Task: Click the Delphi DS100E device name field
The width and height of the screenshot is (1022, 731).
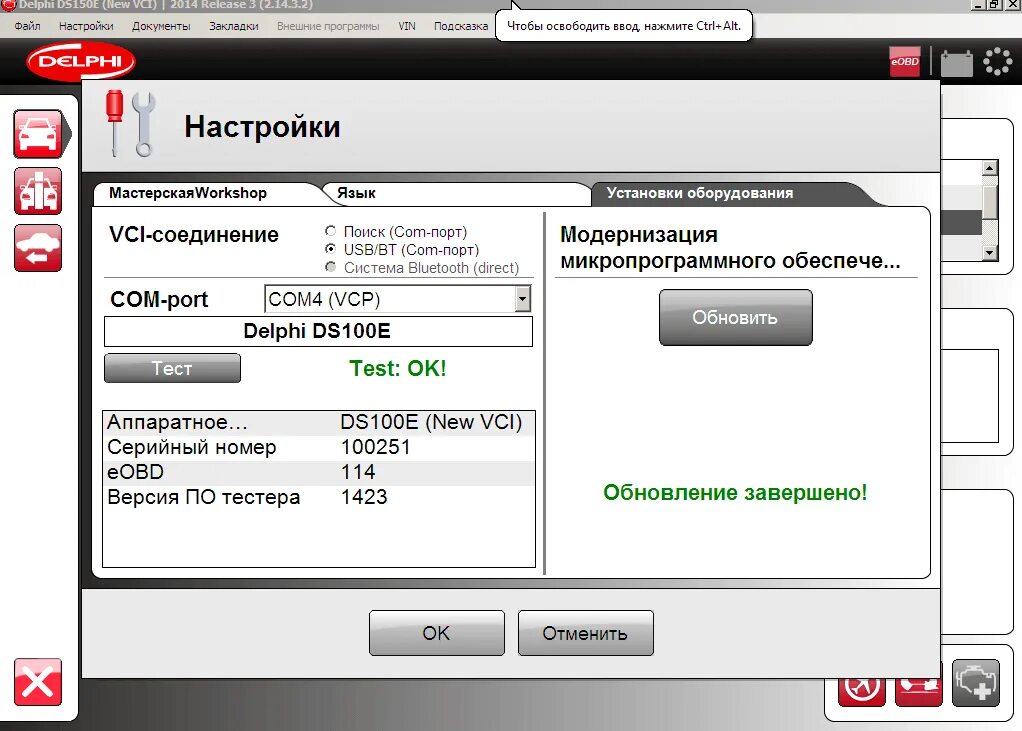Action: [x=318, y=331]
